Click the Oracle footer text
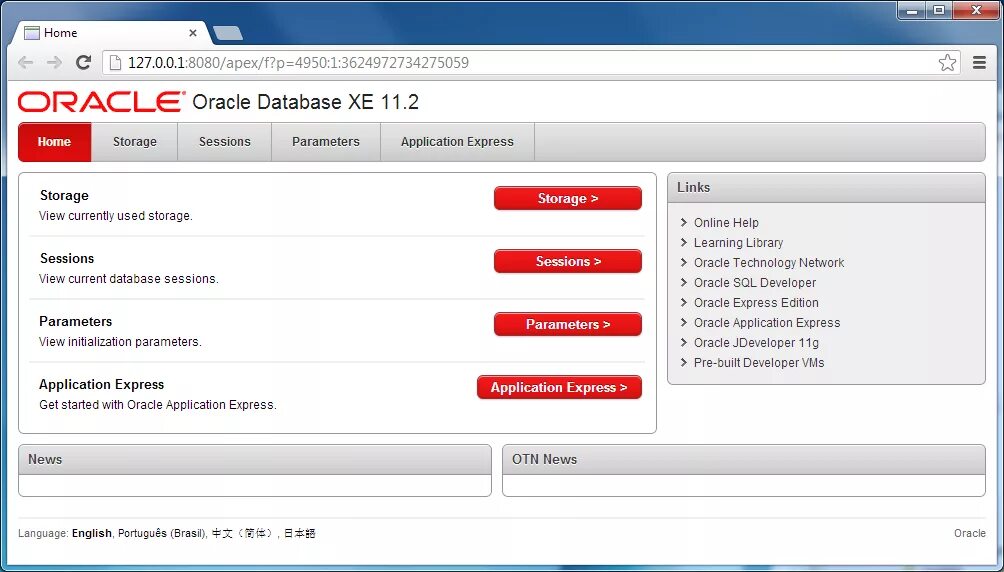1004x572 pixels. click(969, 533)
